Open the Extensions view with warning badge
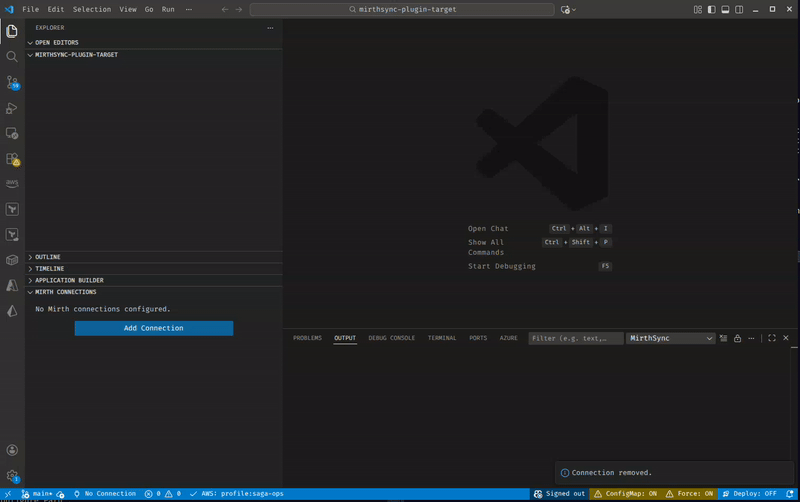 (x=12, y=159)
